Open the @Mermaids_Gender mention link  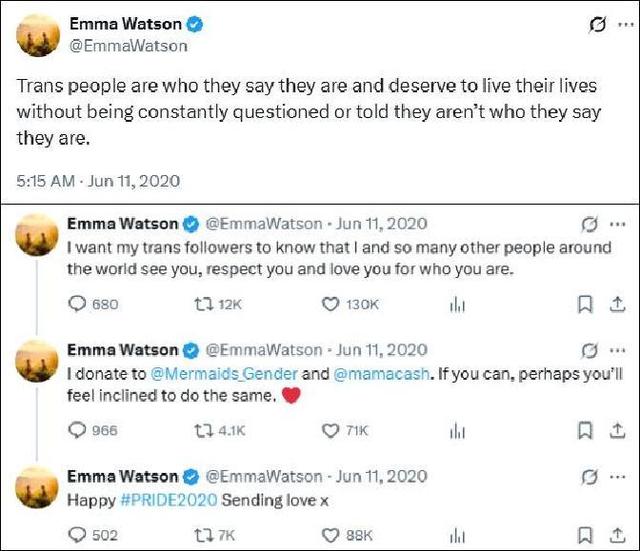point(206,373)
